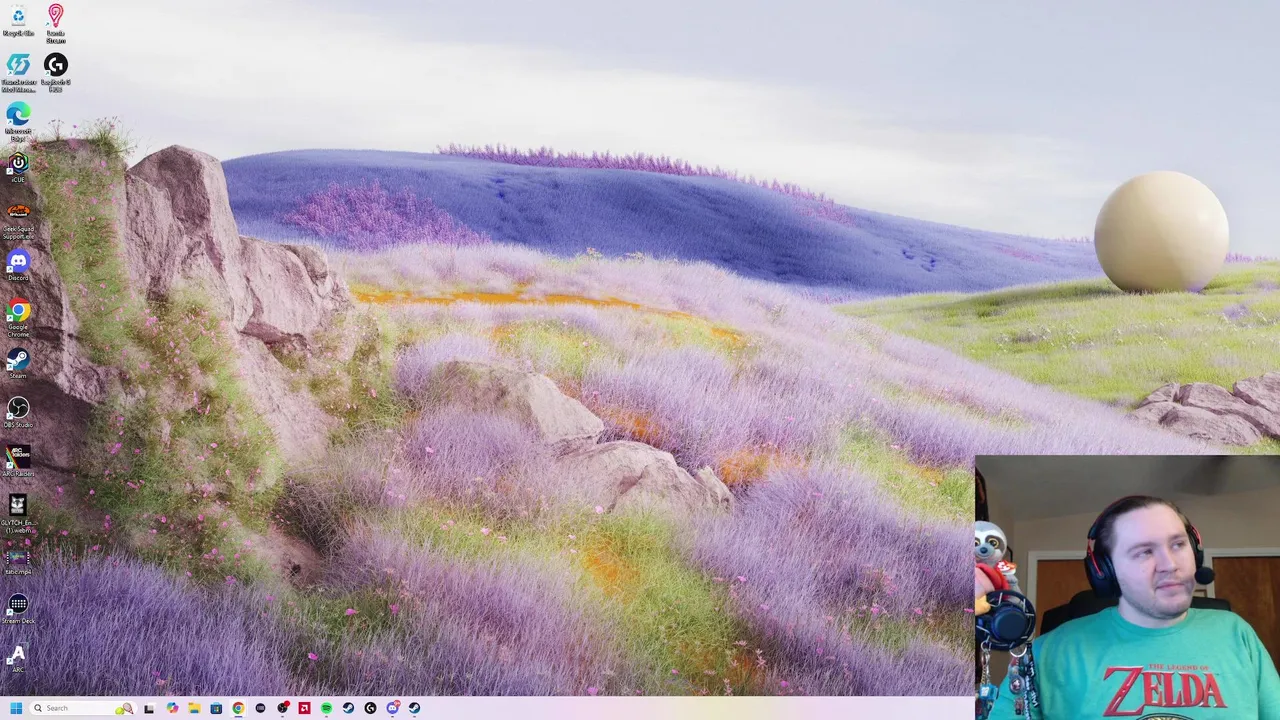
Task: Select the tabc.mp4 video file on the desktop
Action: [18, 561]
